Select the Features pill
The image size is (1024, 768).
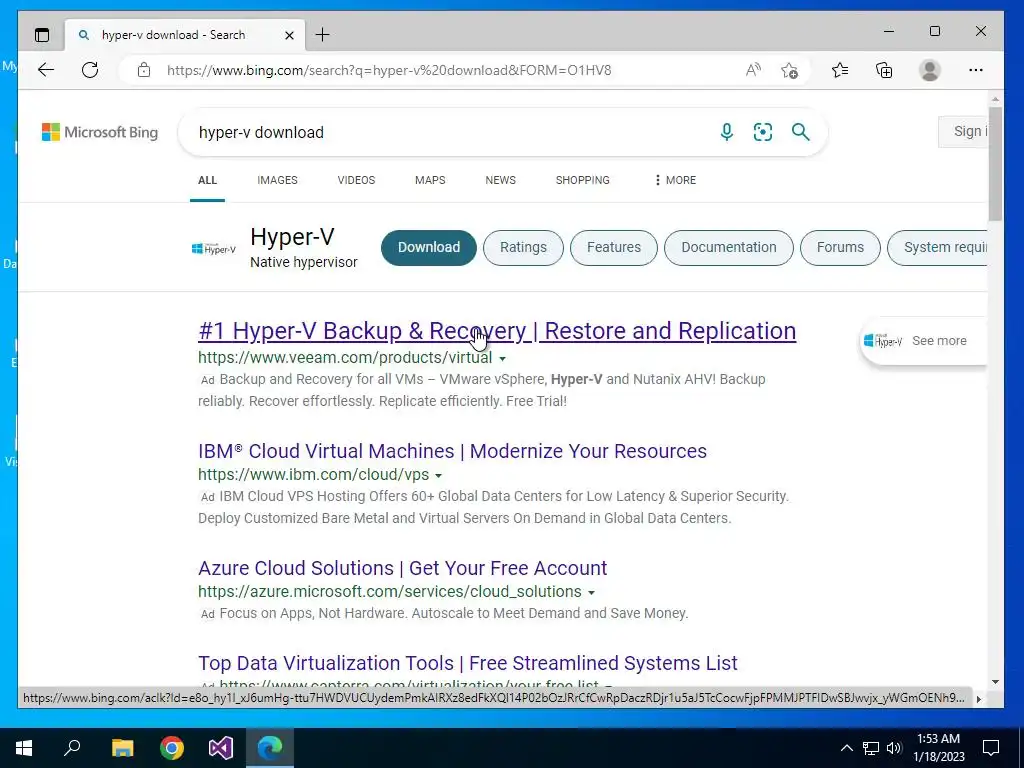pyautogui.click(x=614, y=248)
